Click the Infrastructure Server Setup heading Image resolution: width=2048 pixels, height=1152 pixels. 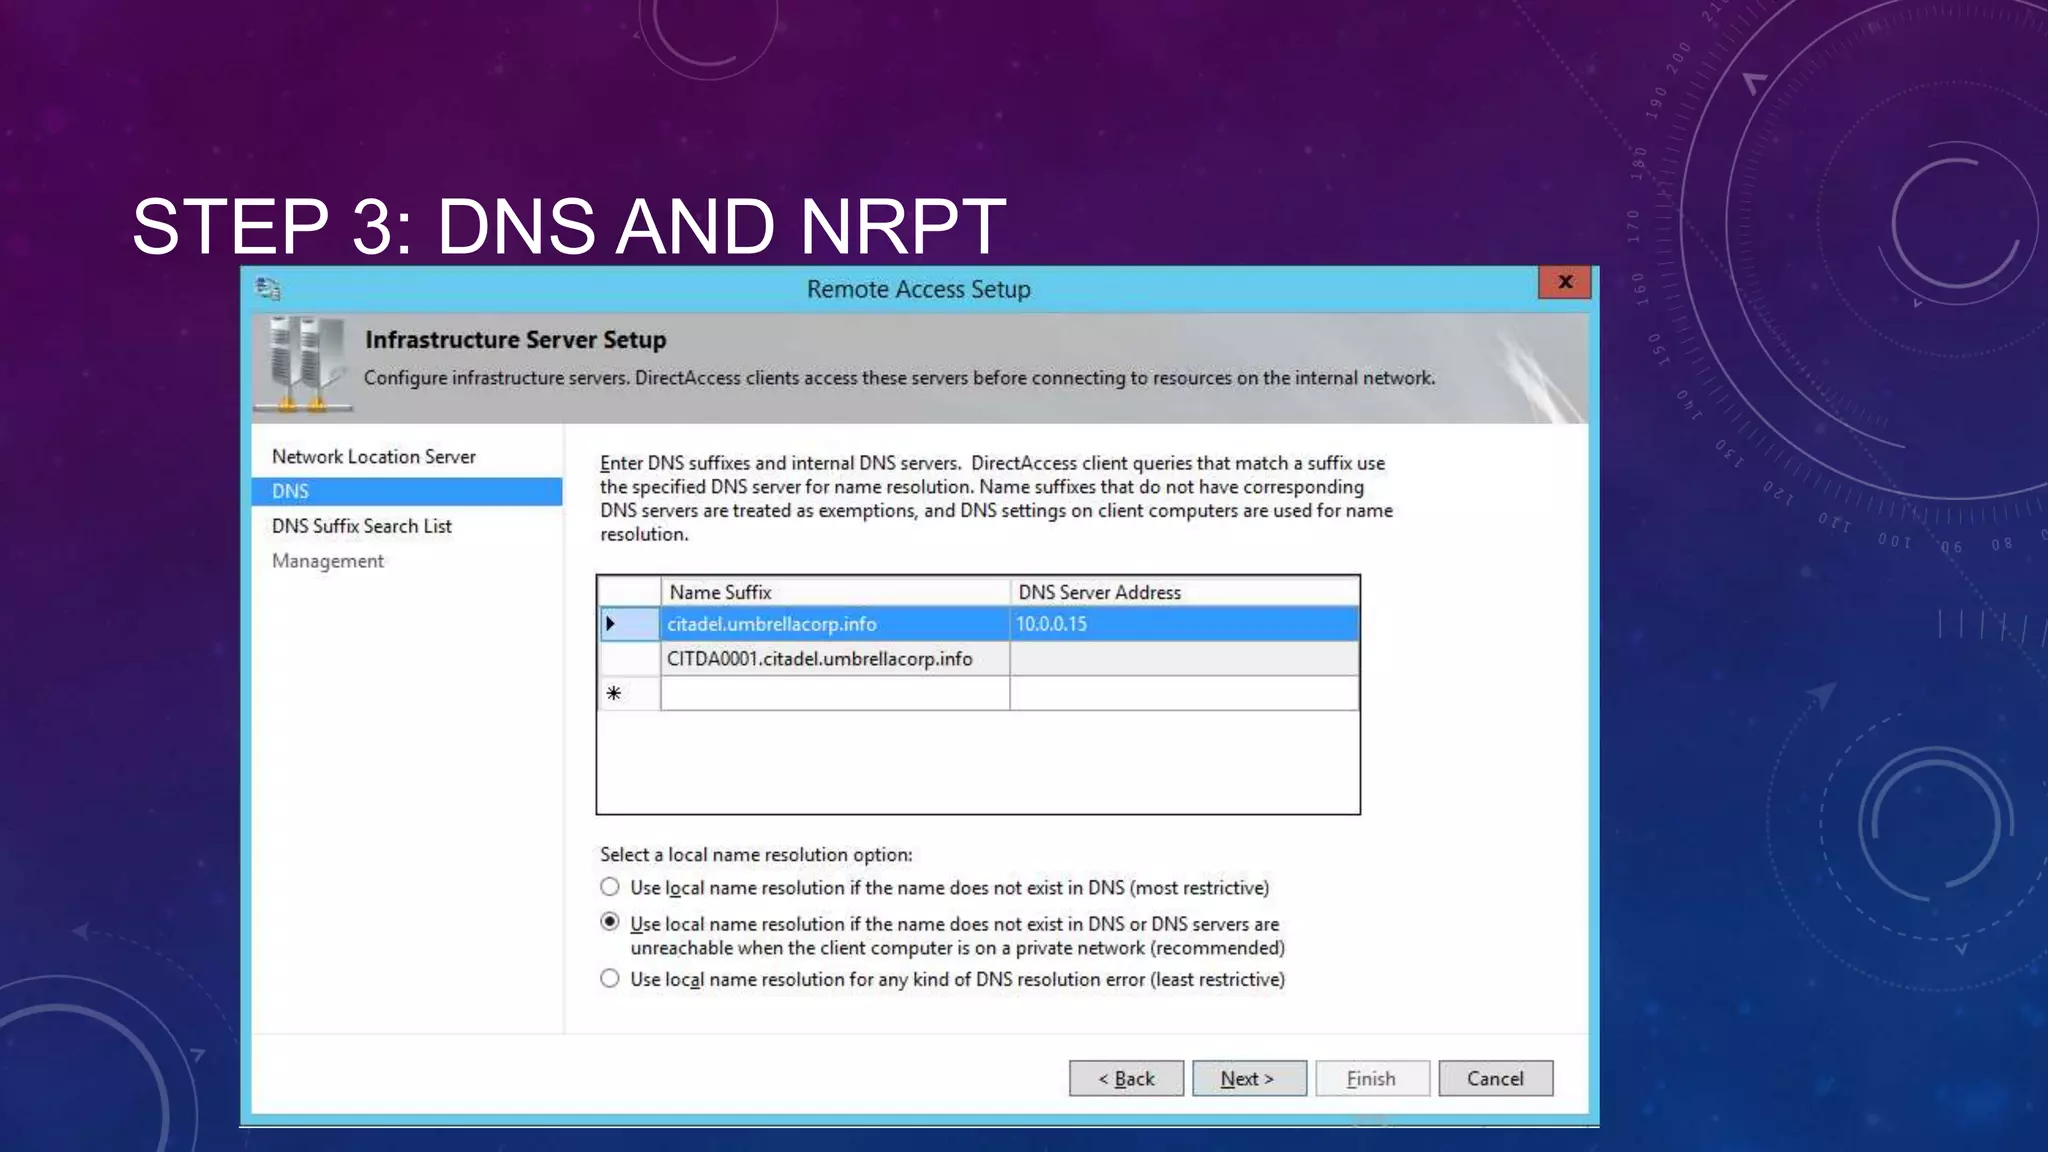[515, 340]
